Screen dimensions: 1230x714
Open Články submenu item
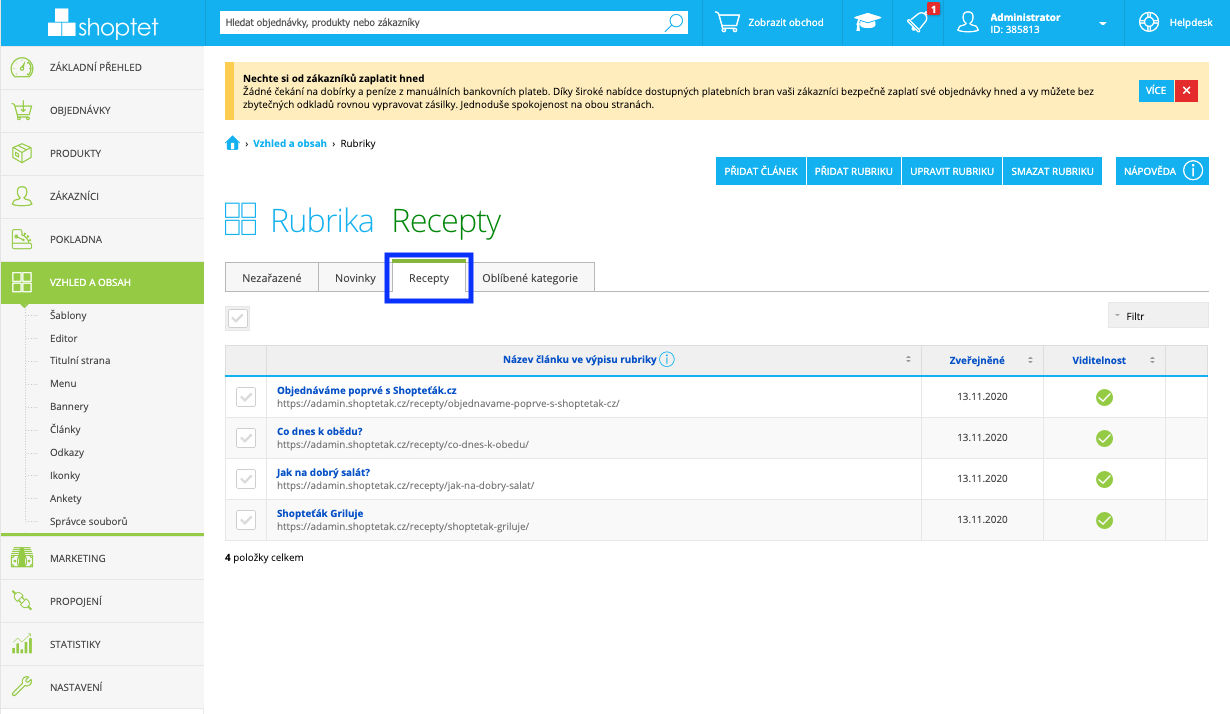66,429
